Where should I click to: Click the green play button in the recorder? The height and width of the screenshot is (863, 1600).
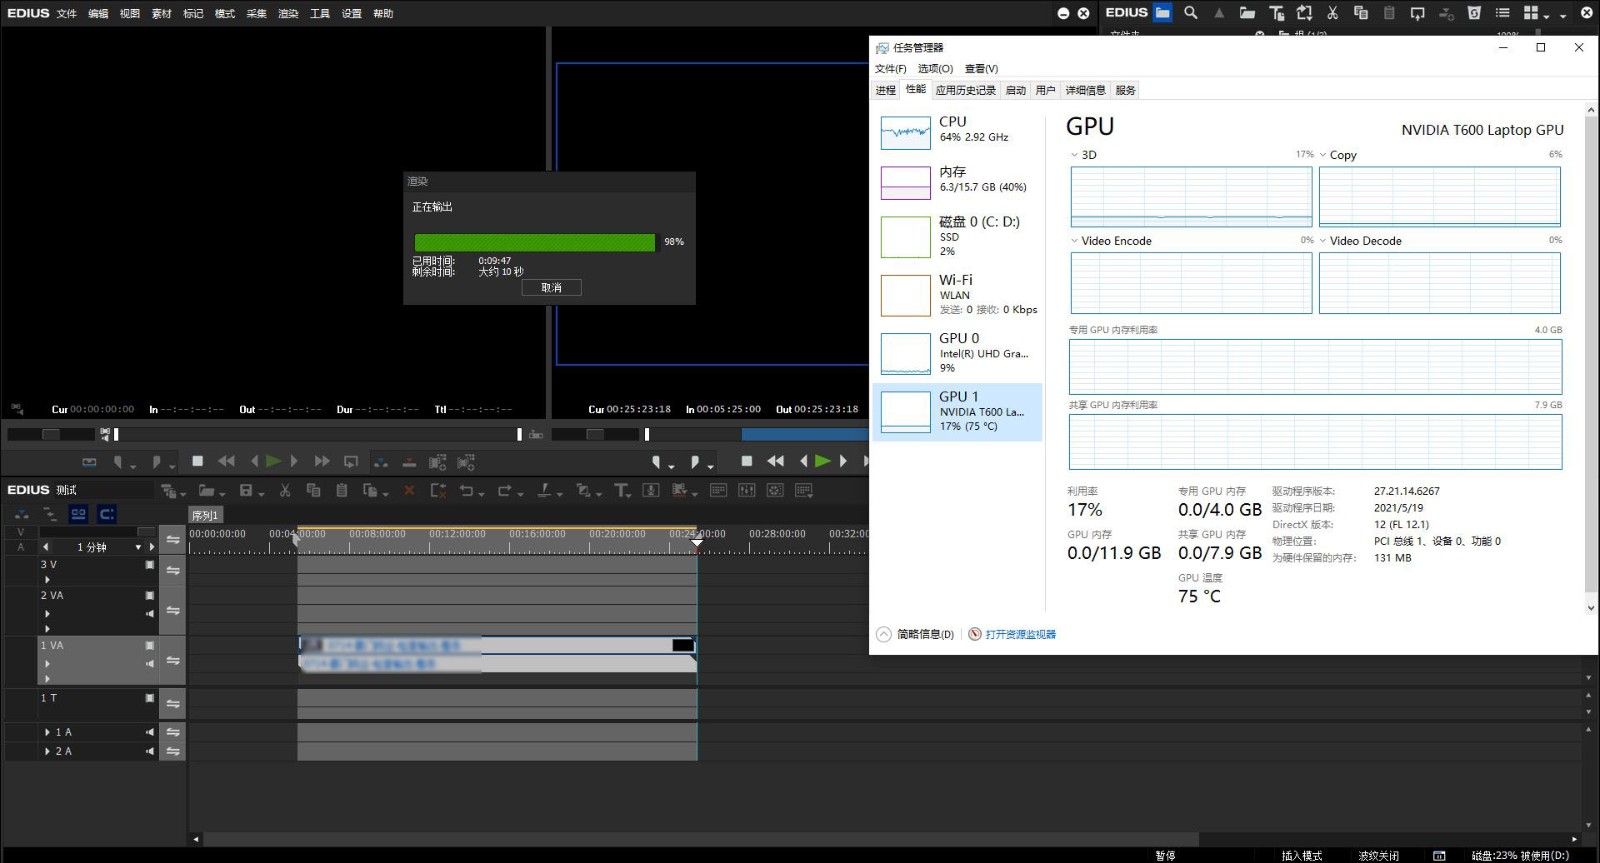(x=822, y=461)
